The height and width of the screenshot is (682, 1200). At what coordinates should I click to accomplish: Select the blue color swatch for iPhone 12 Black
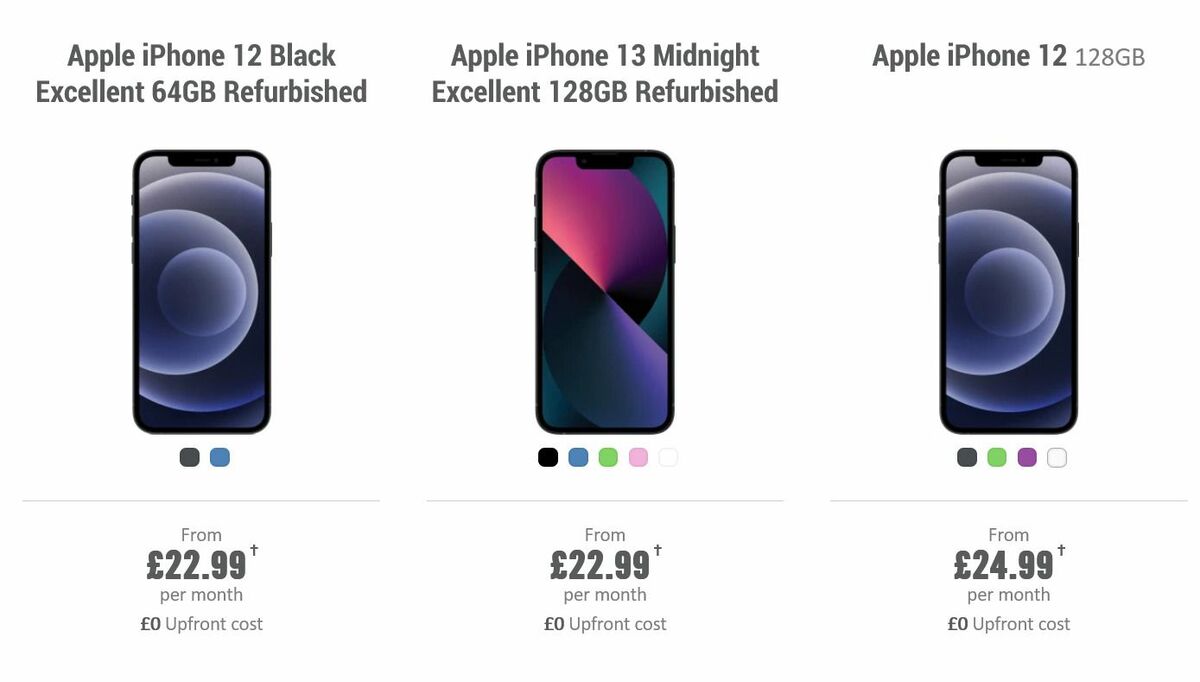[219, 457]
